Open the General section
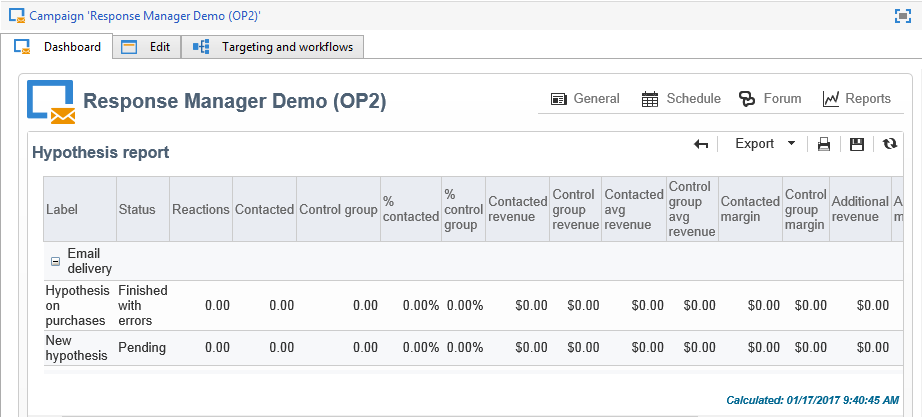922x417 pixels. coord(585,98)
